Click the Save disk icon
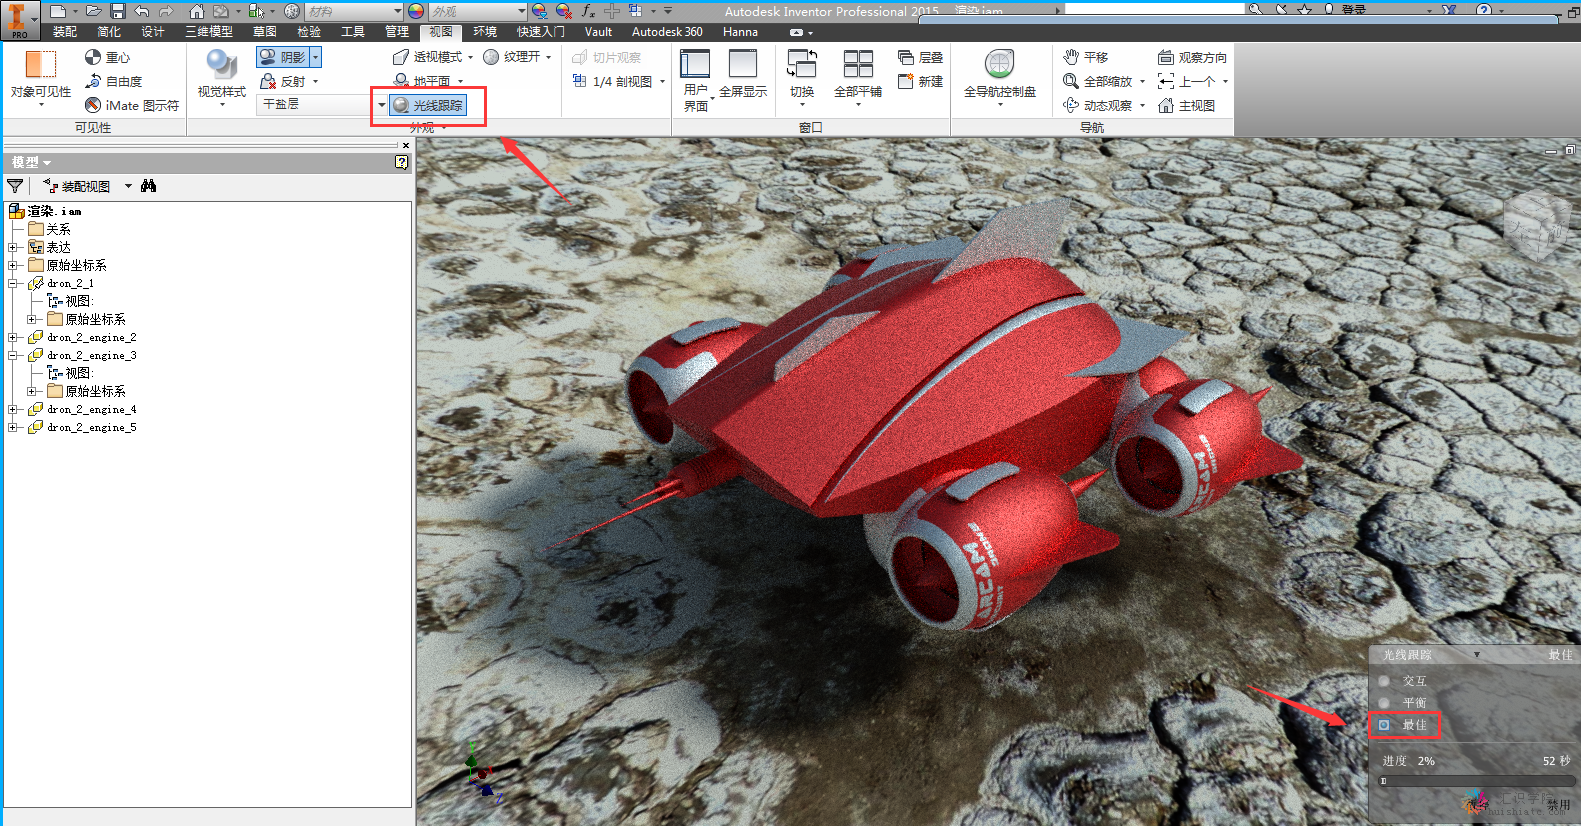 118,11
